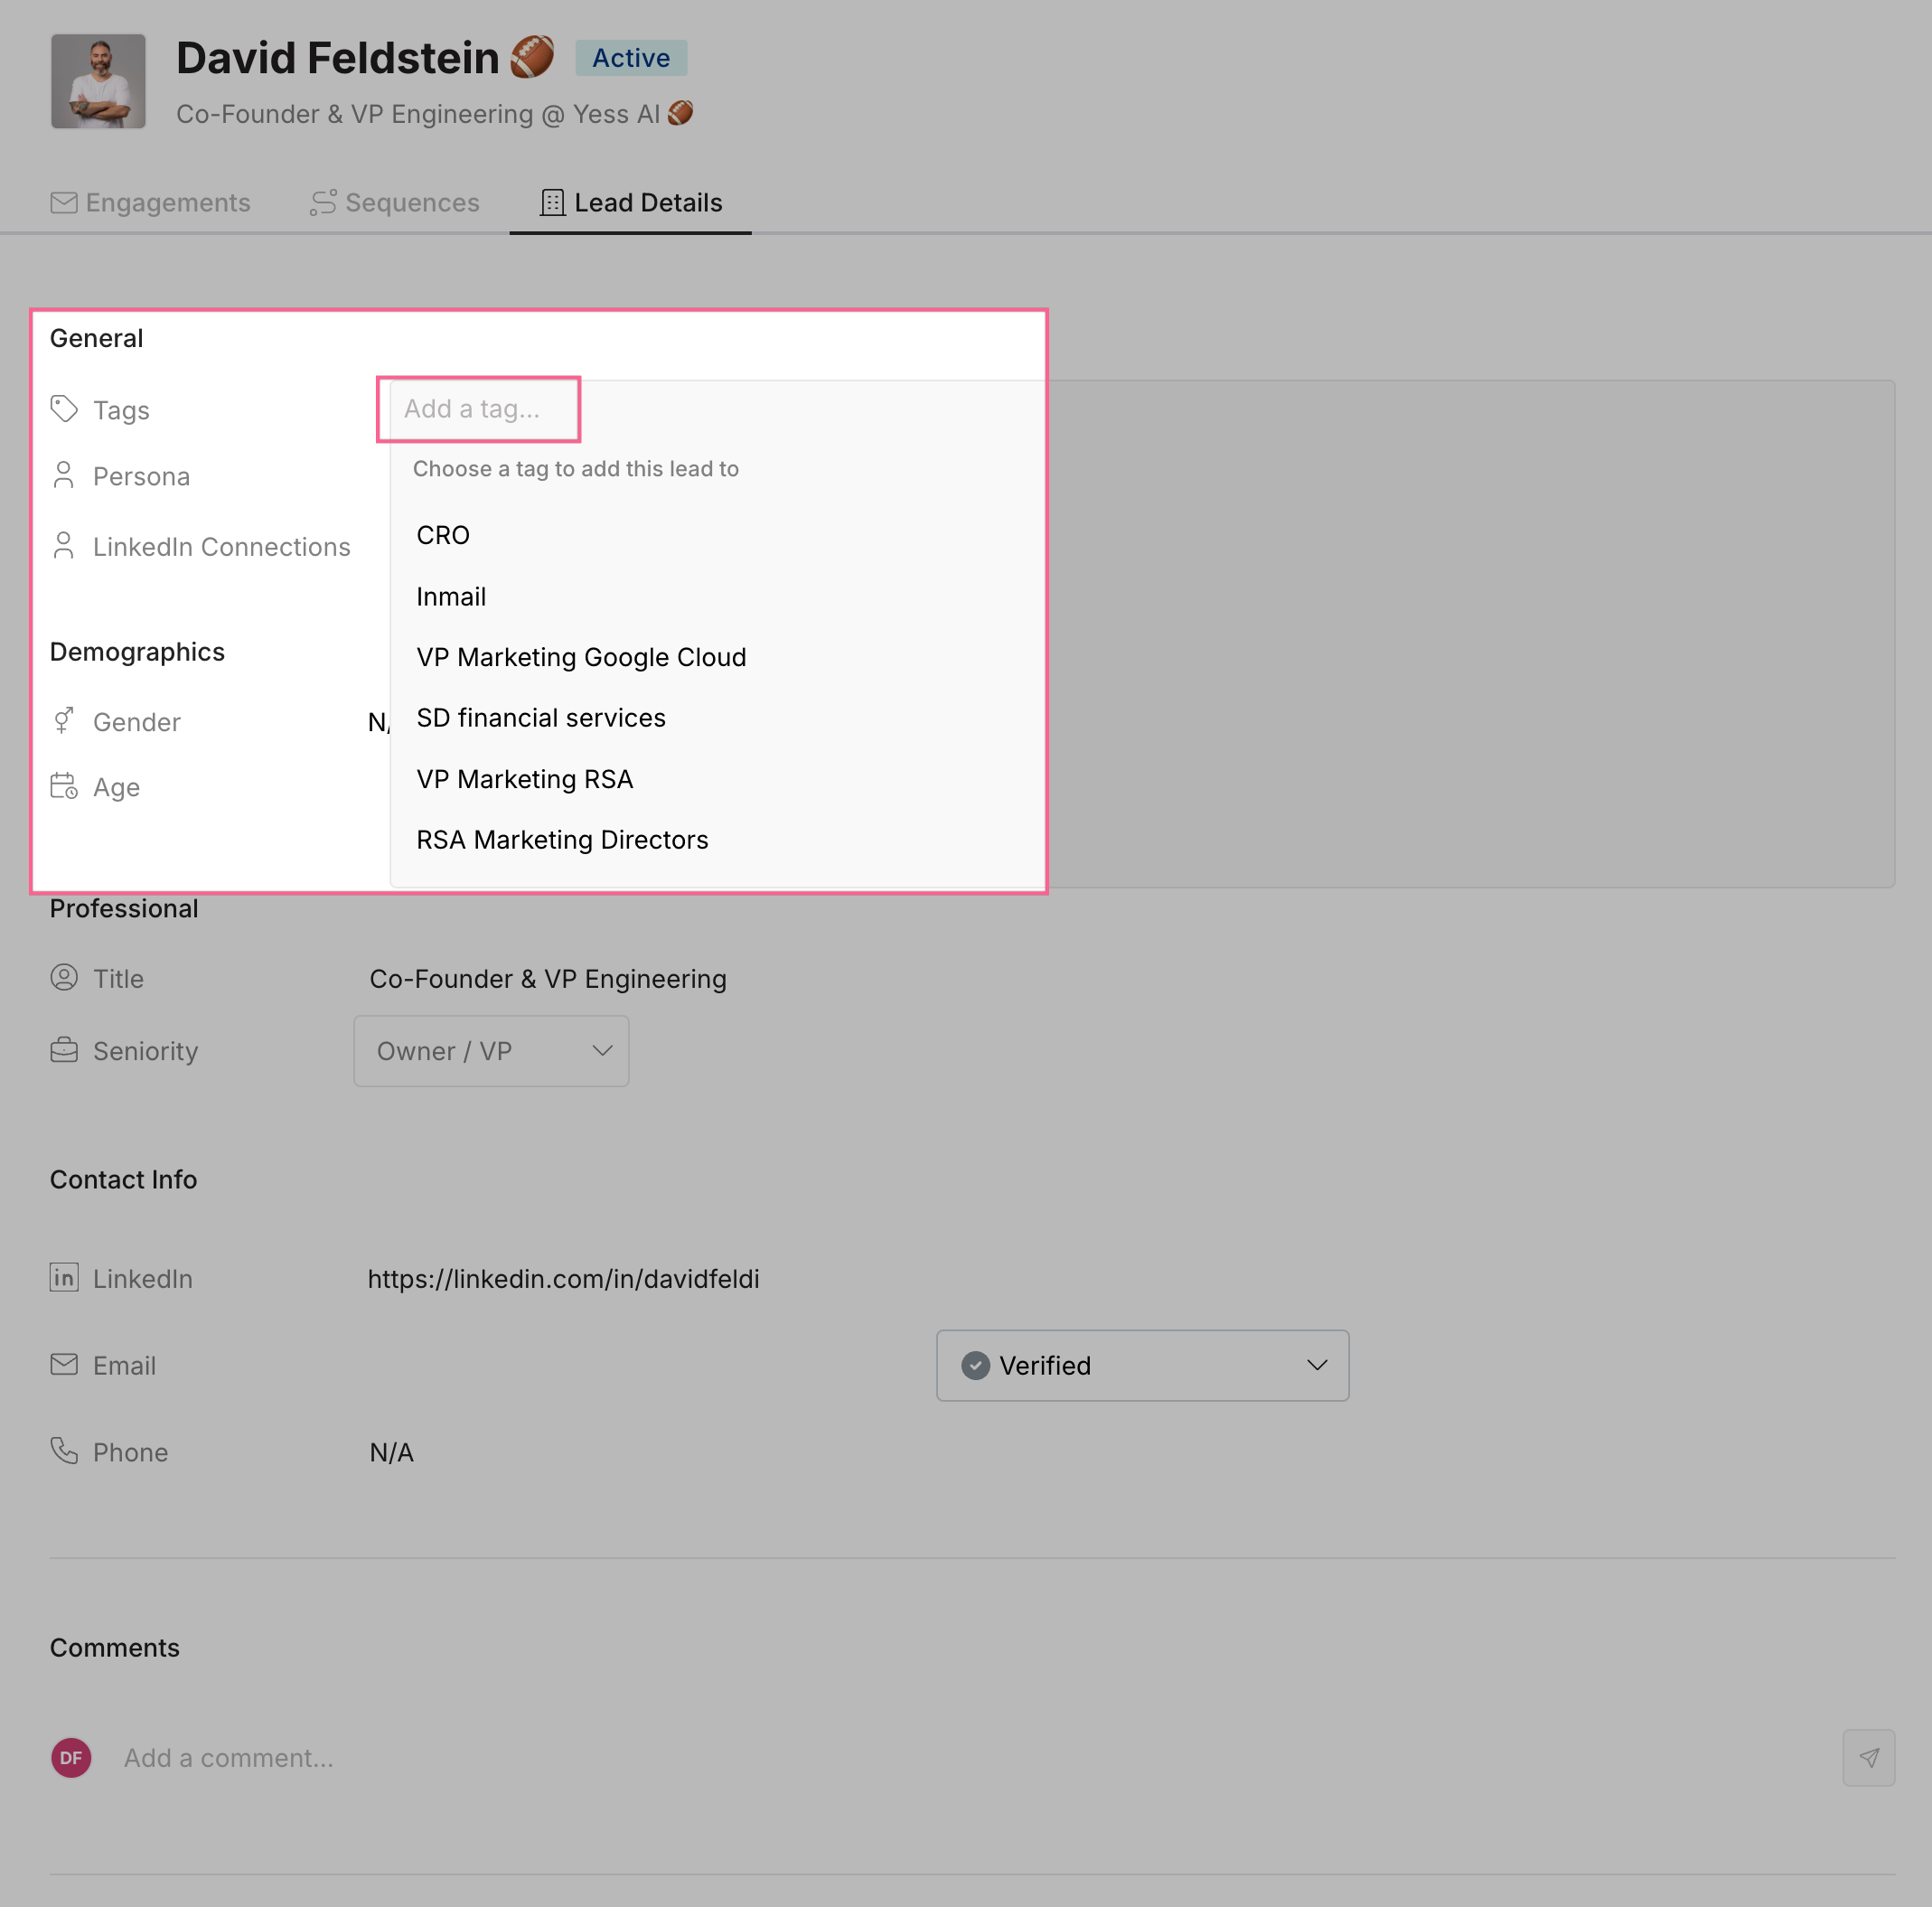
Task: Open the davidfeldi LinkedIn profile link
Action: click(563, 1279)
